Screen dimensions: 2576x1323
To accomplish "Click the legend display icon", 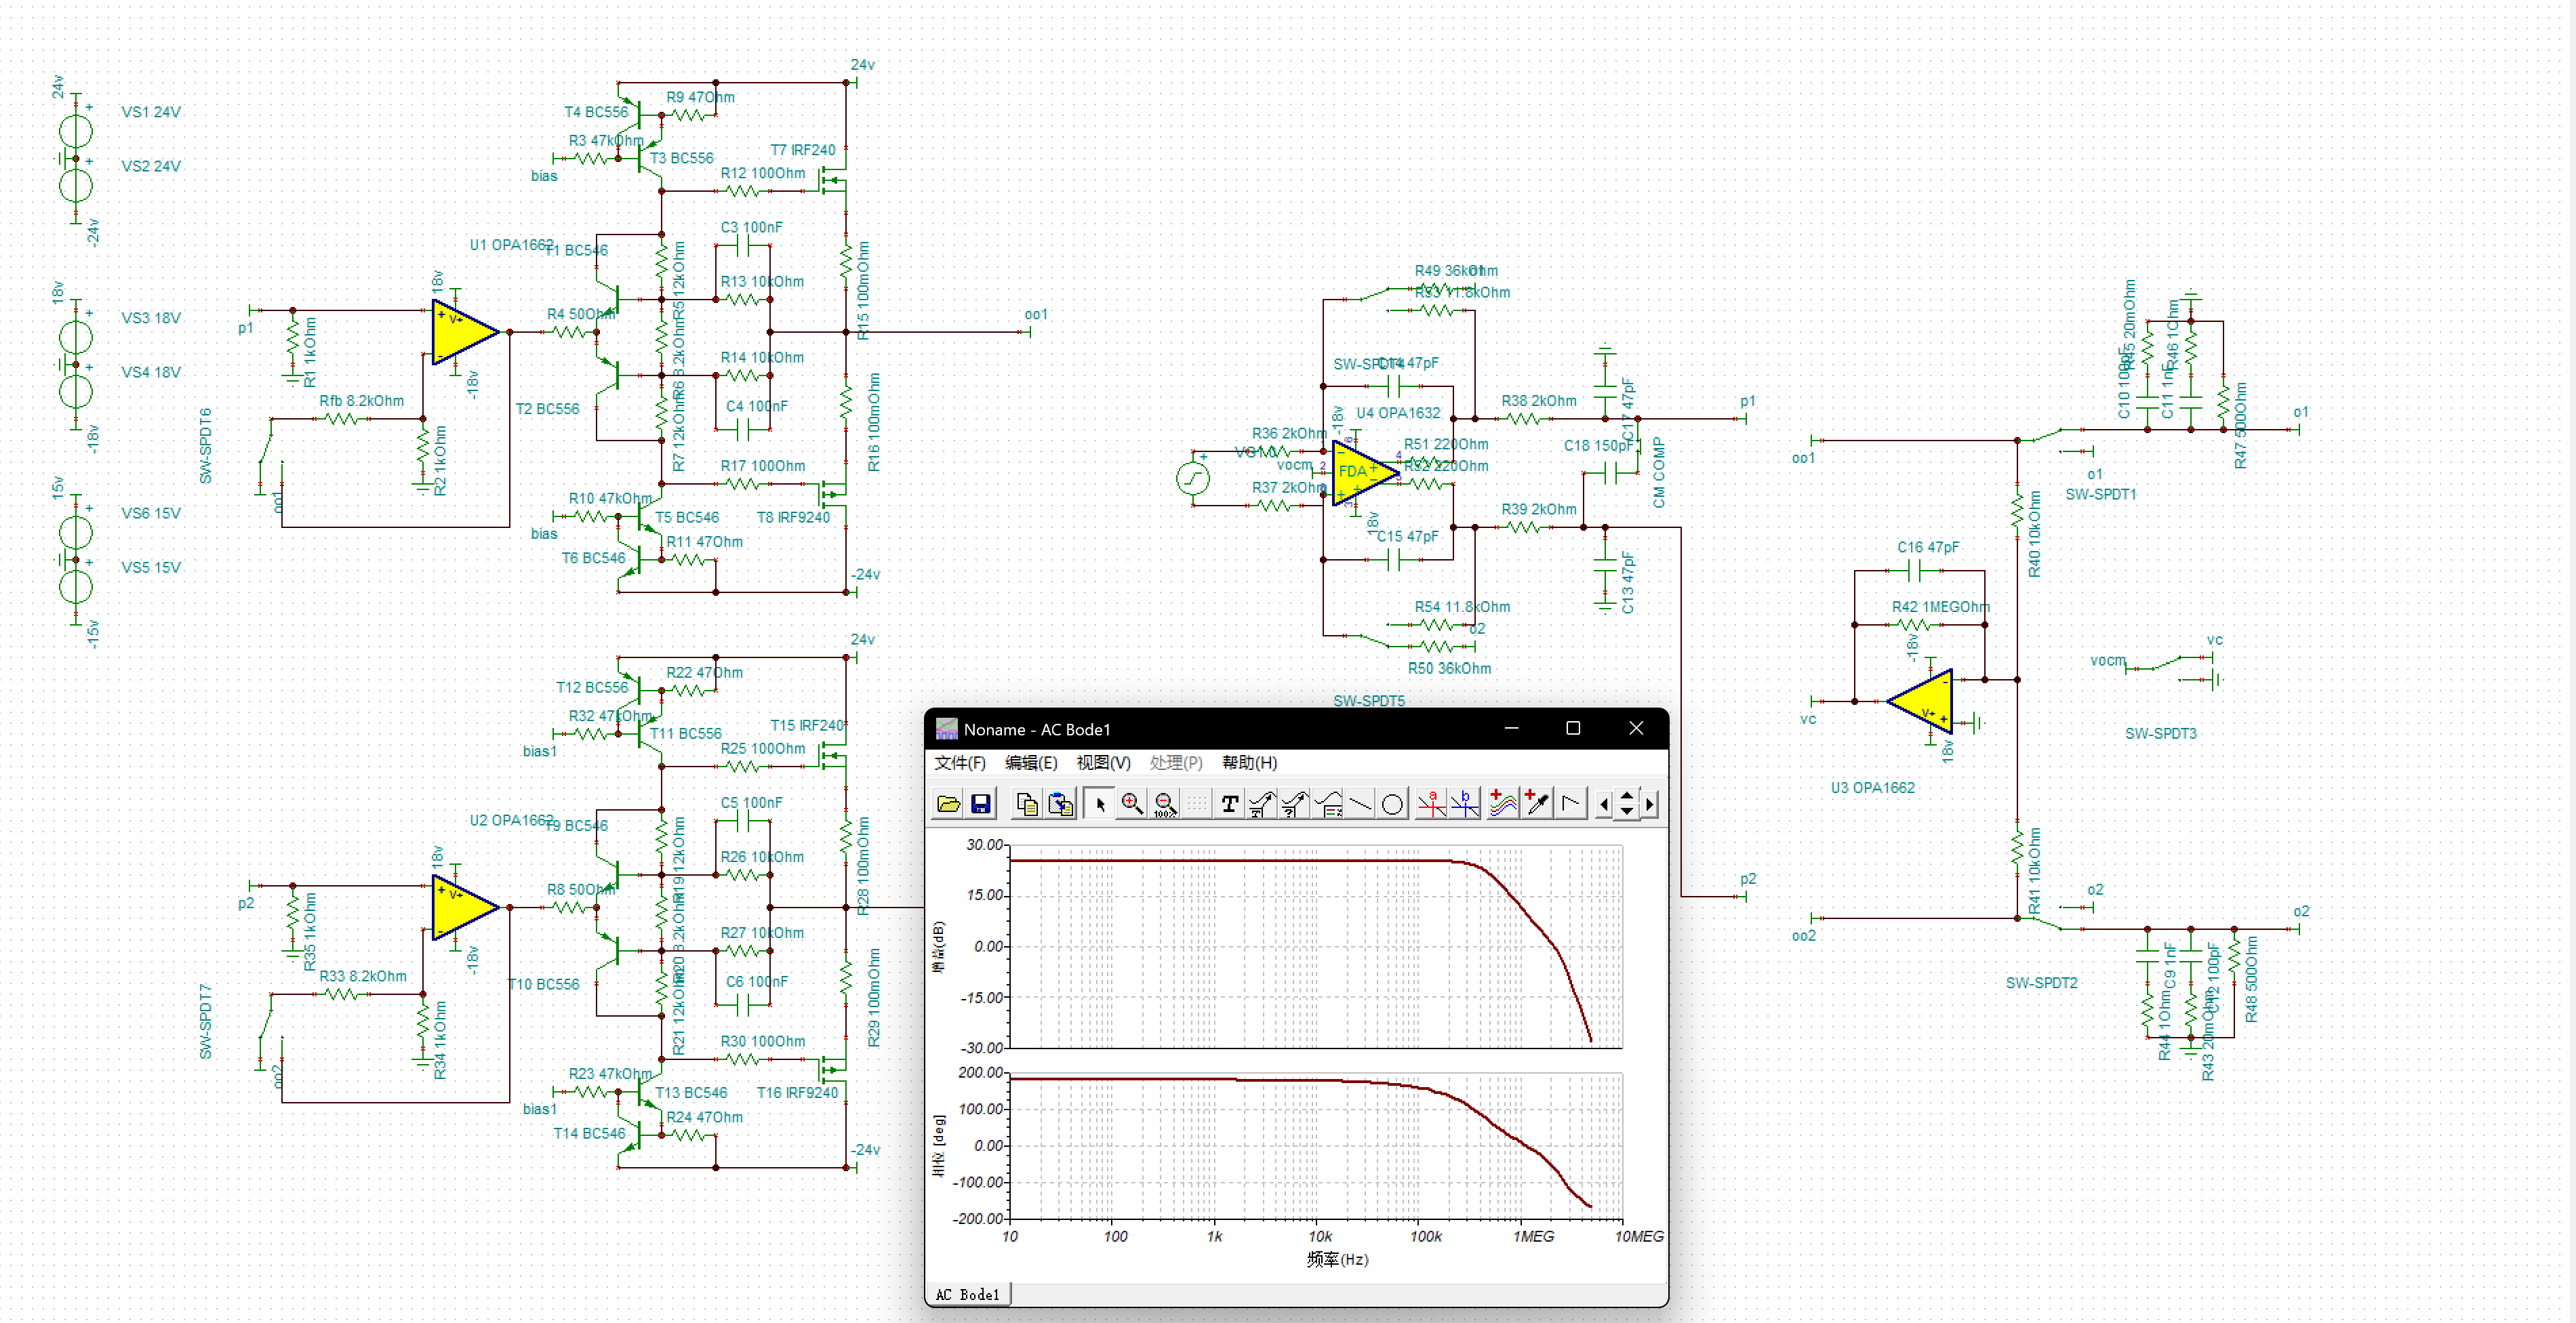I will coord(1328,804).
